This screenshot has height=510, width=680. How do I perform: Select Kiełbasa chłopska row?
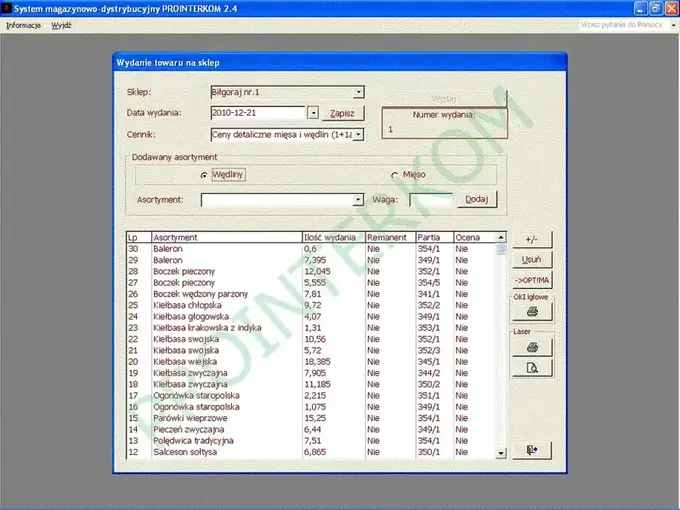click(311, 305)
